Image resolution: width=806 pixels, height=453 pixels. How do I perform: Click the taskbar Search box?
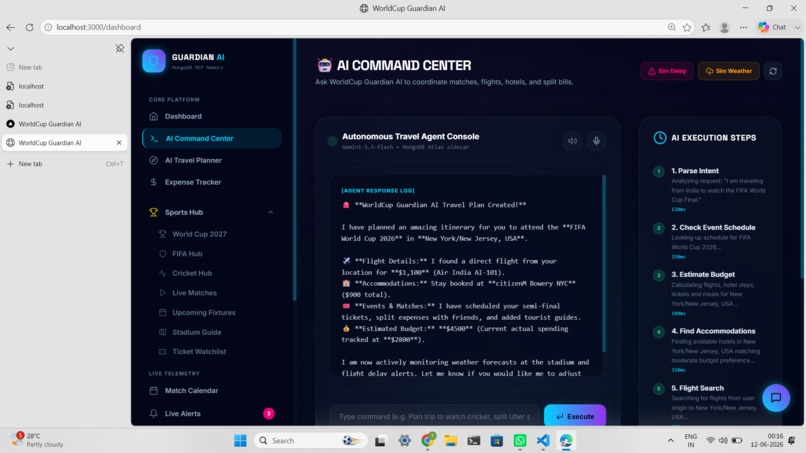(312, 441)
